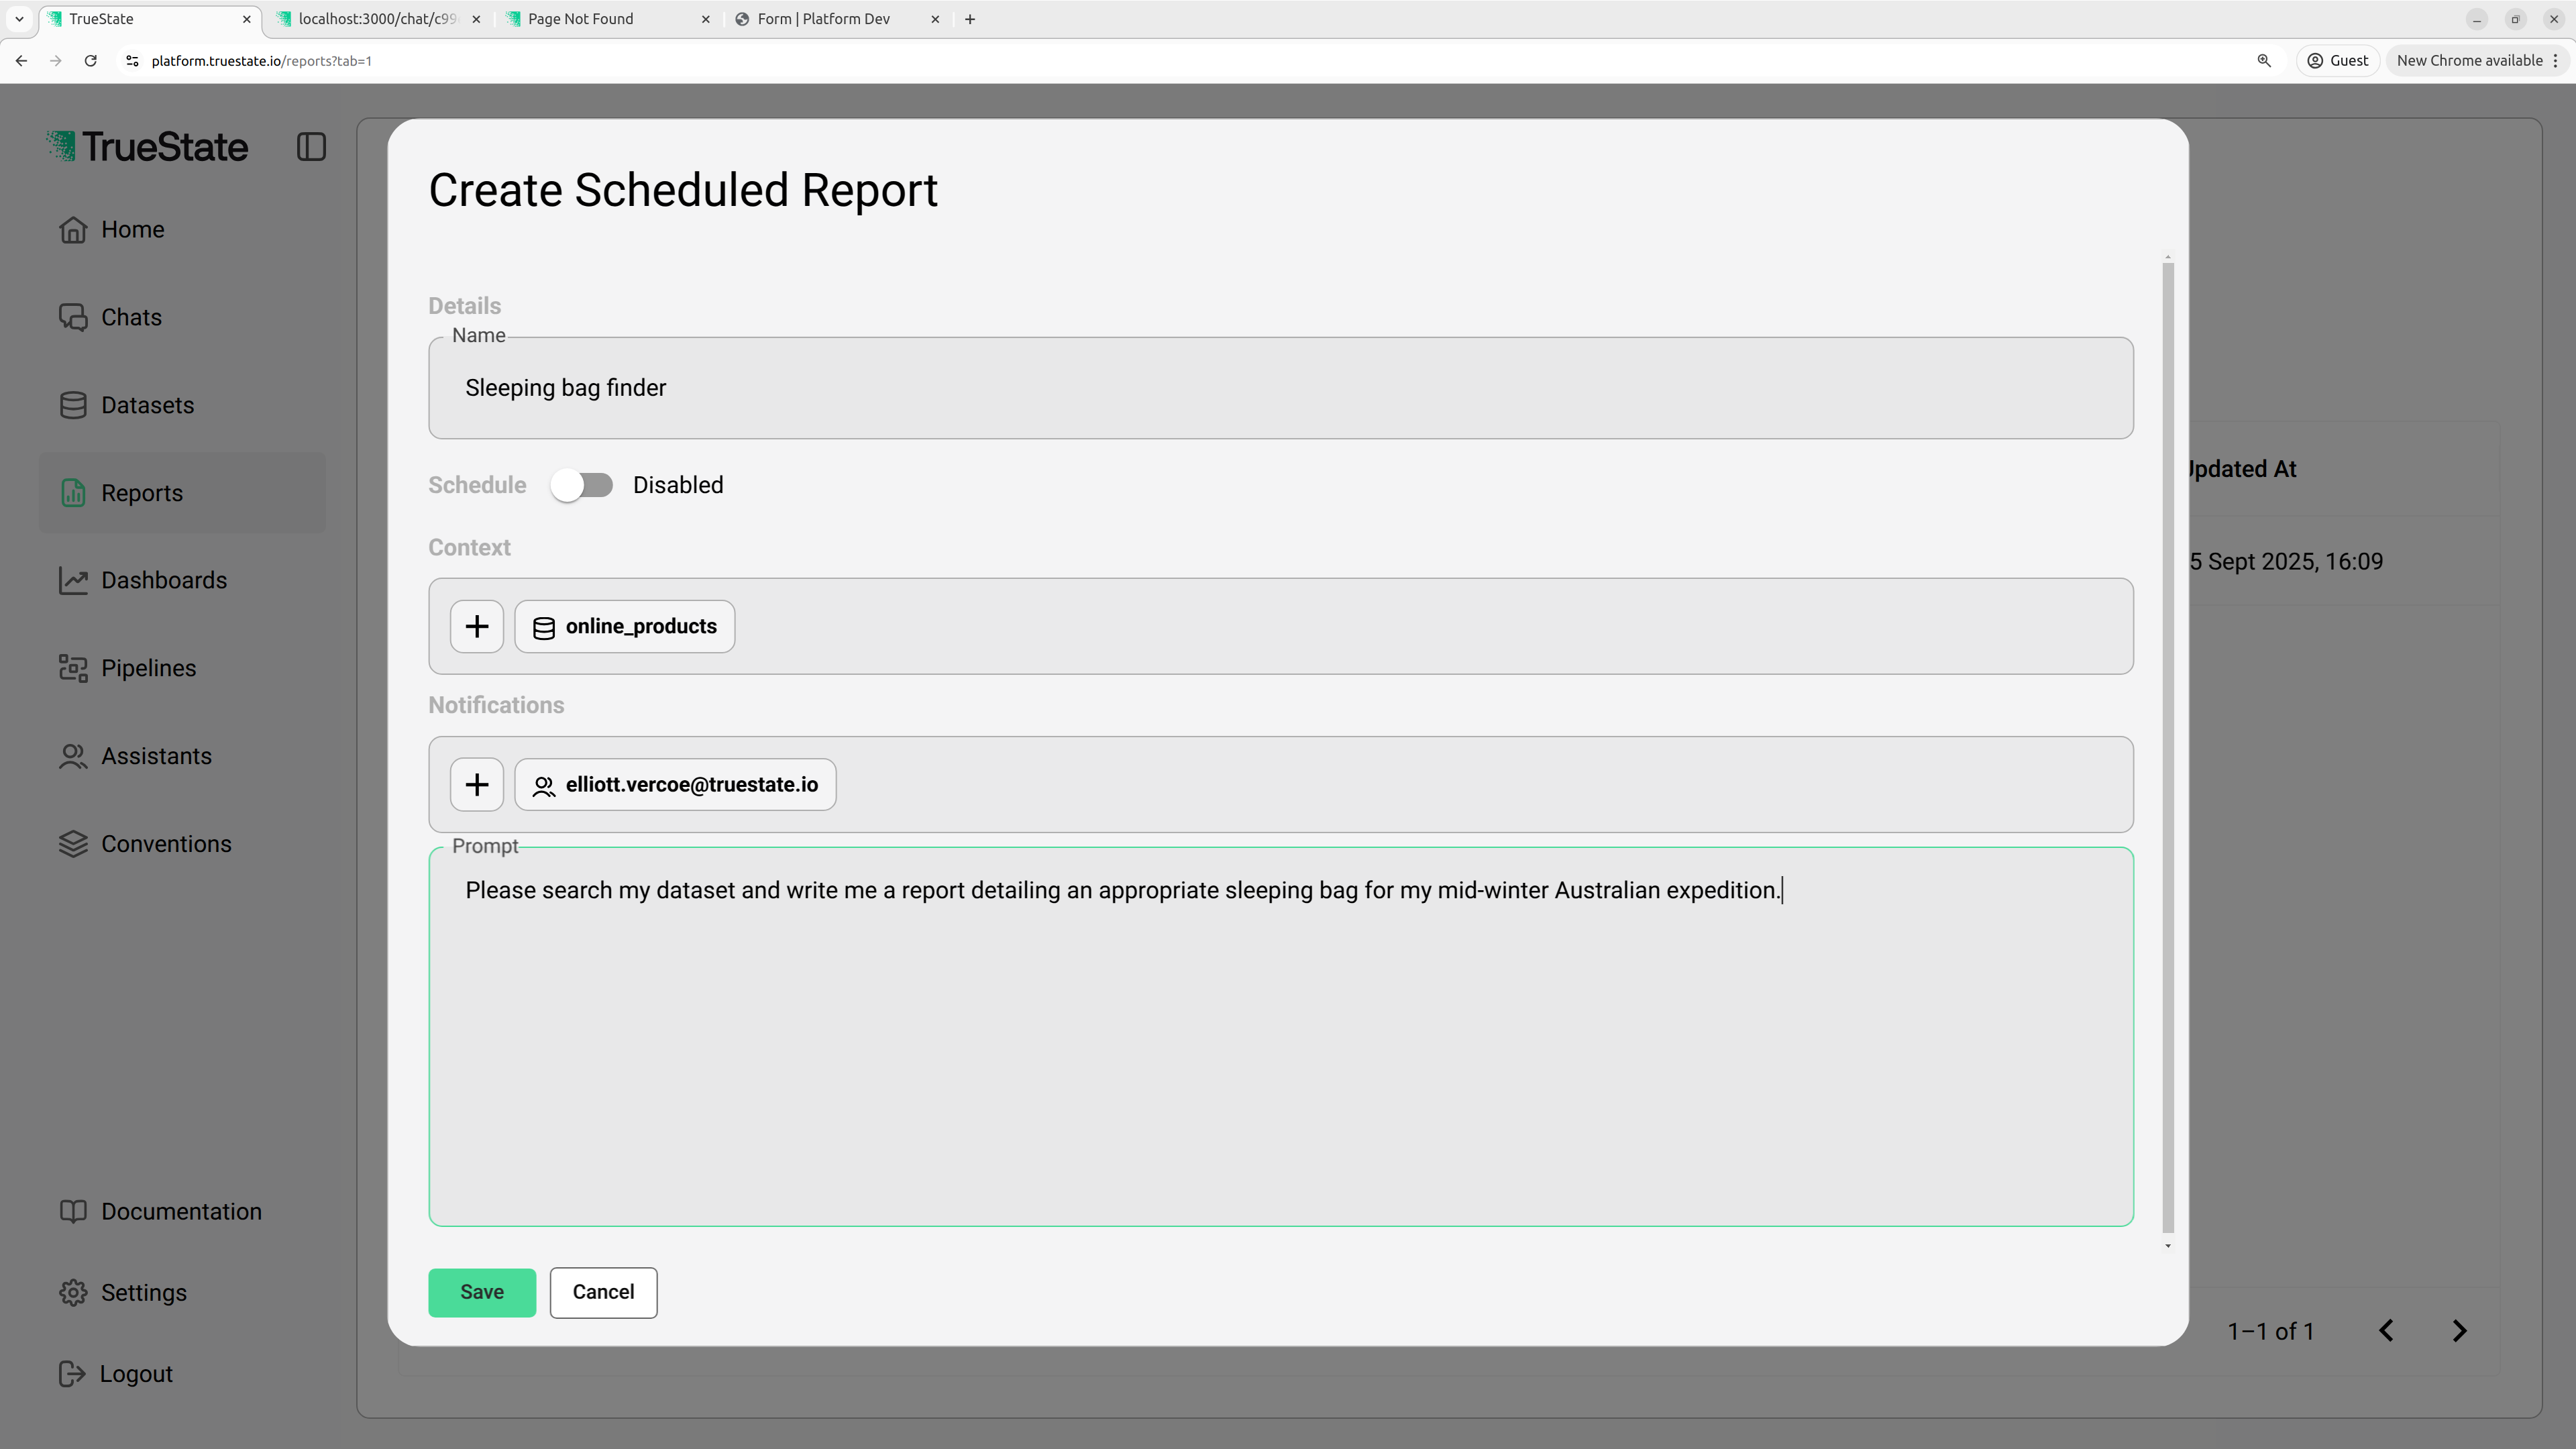
Task: Select the elliott.vercoe@truestate.io recipient chip
Action: coord(675,784)
